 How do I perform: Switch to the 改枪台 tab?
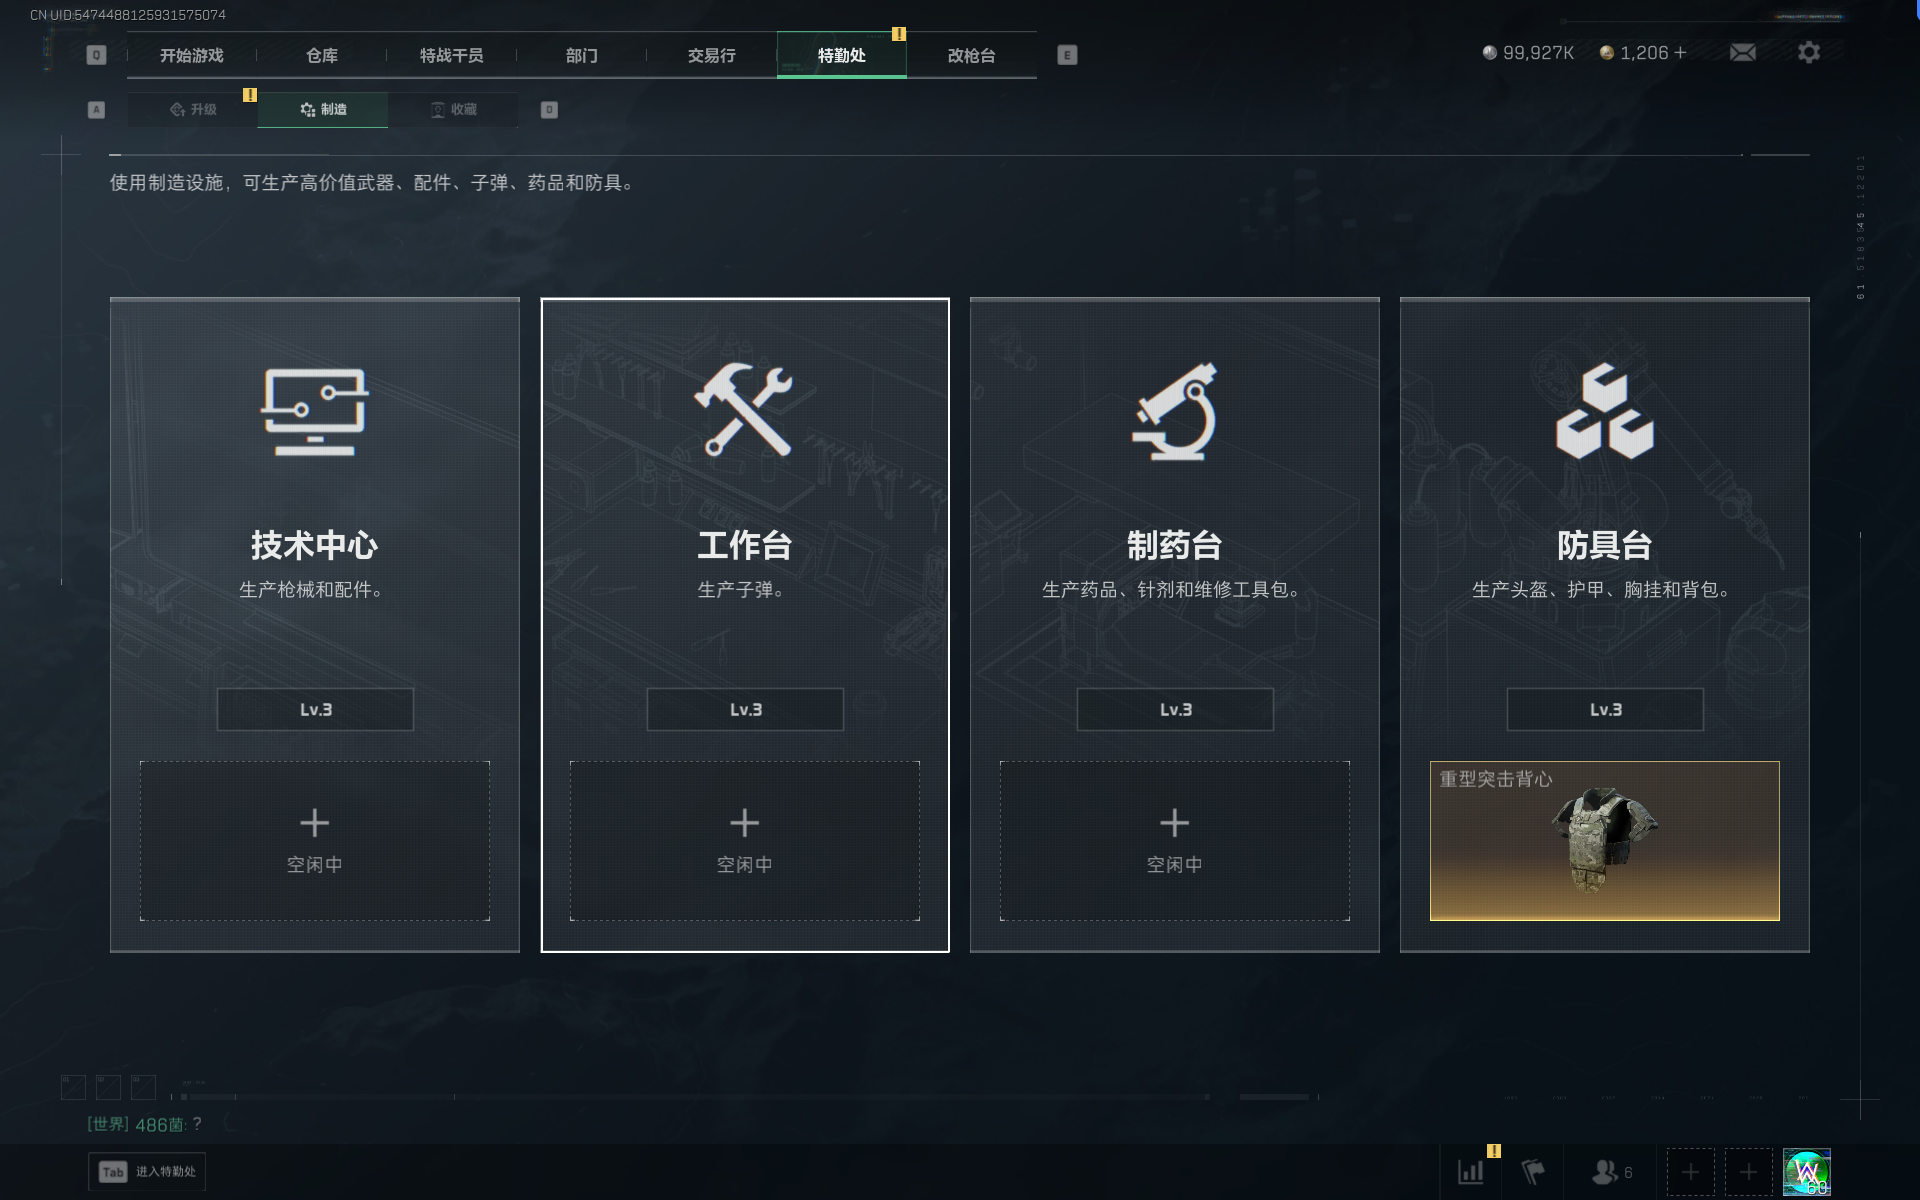972,55
